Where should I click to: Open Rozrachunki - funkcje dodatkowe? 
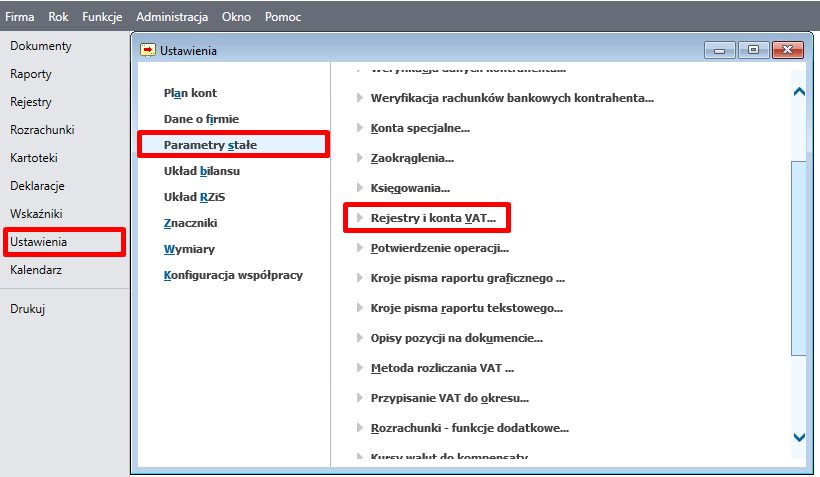(x=470, y=428)
